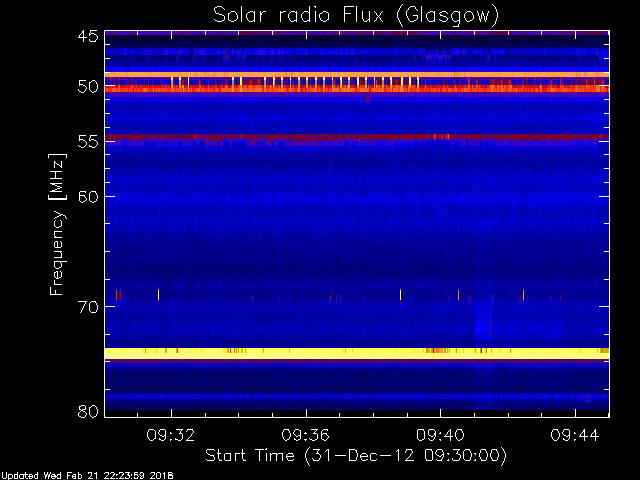Click the "Updated Wed Feb 21 22:23:59 2018" timestamp
This screenshot has height=480, width=640.
point(87,476)
